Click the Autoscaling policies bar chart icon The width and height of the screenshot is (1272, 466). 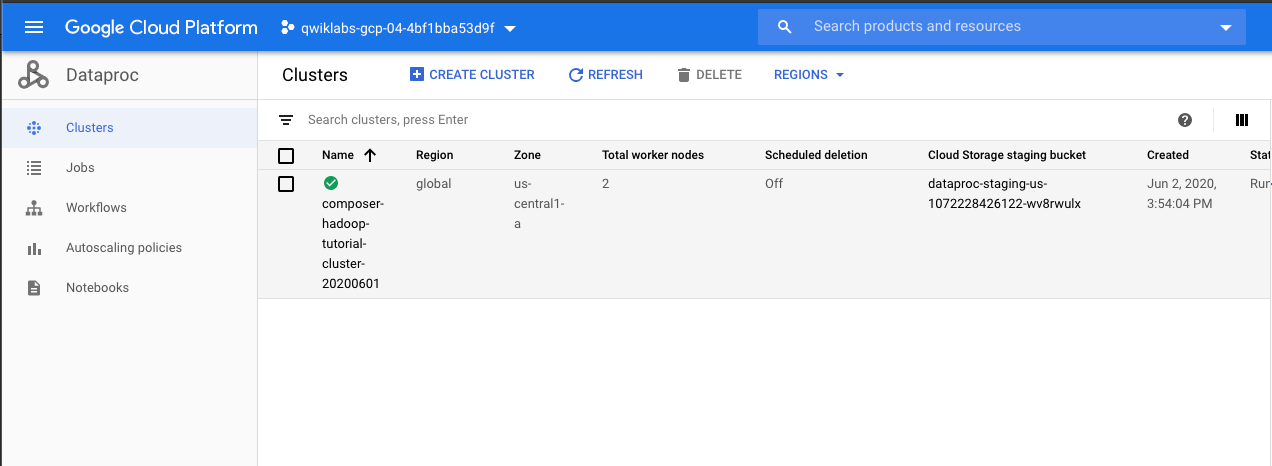(34, 248)
